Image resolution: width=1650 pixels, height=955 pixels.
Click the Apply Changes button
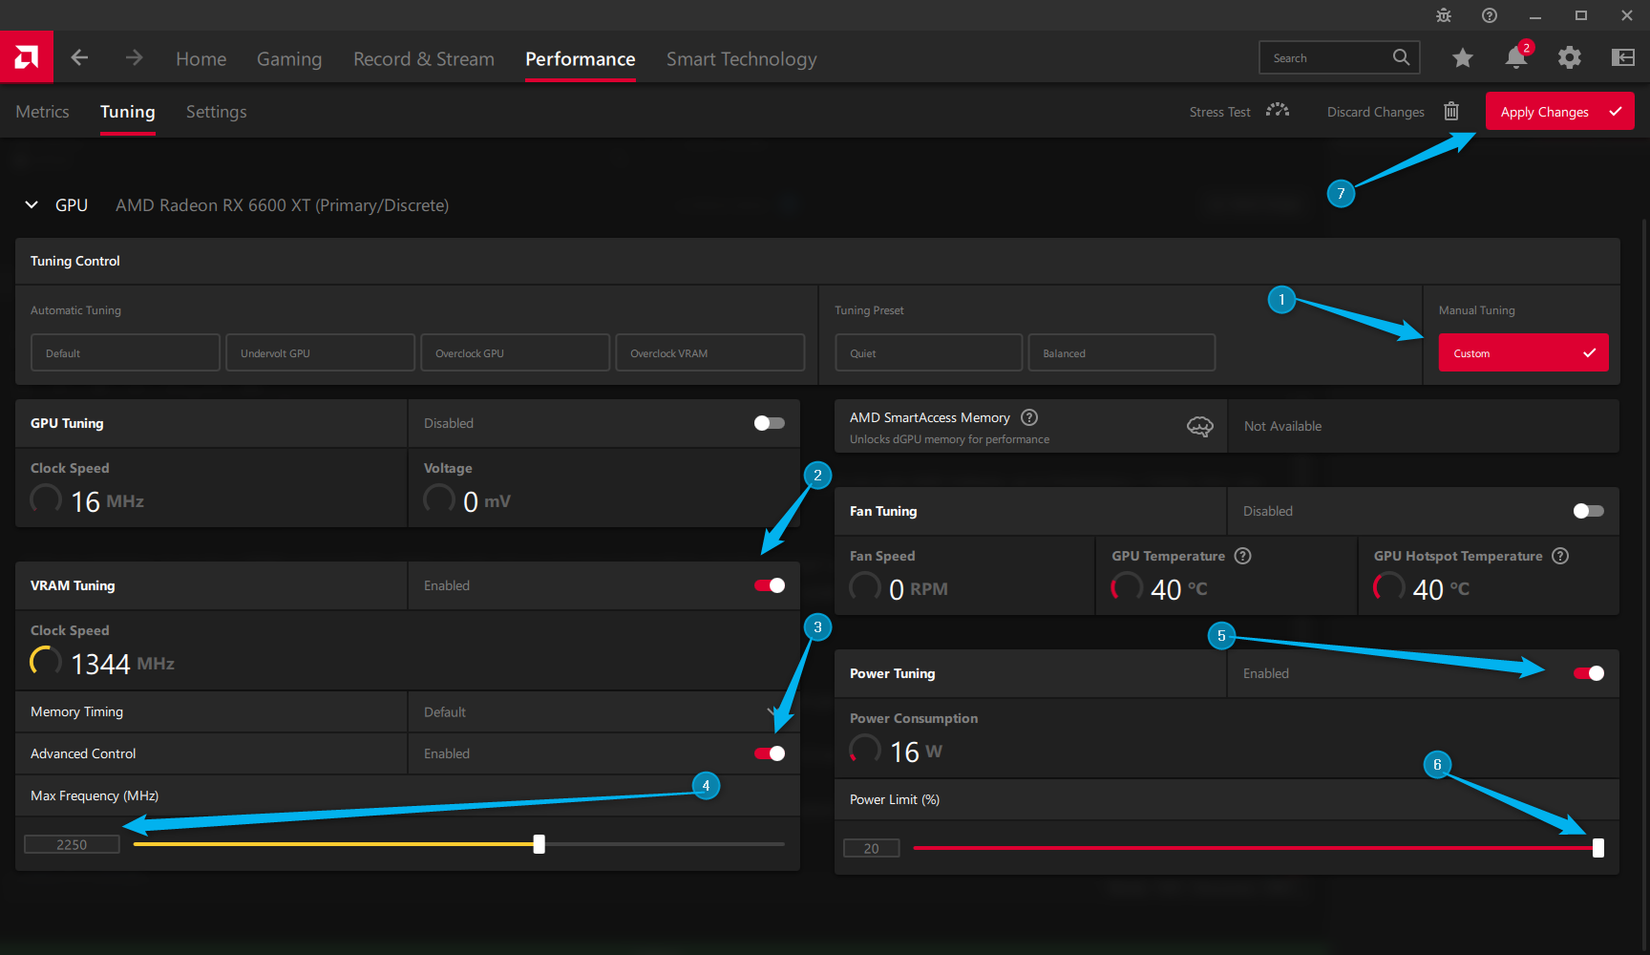click(x=1559, y=112)
